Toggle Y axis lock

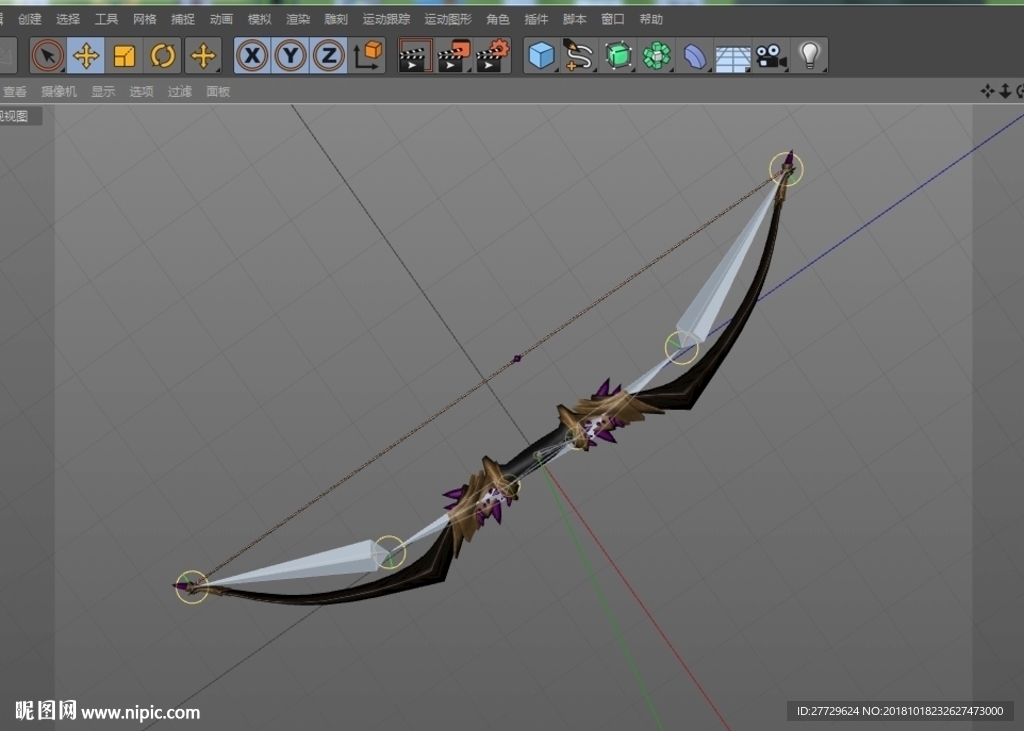click(291, 56)
